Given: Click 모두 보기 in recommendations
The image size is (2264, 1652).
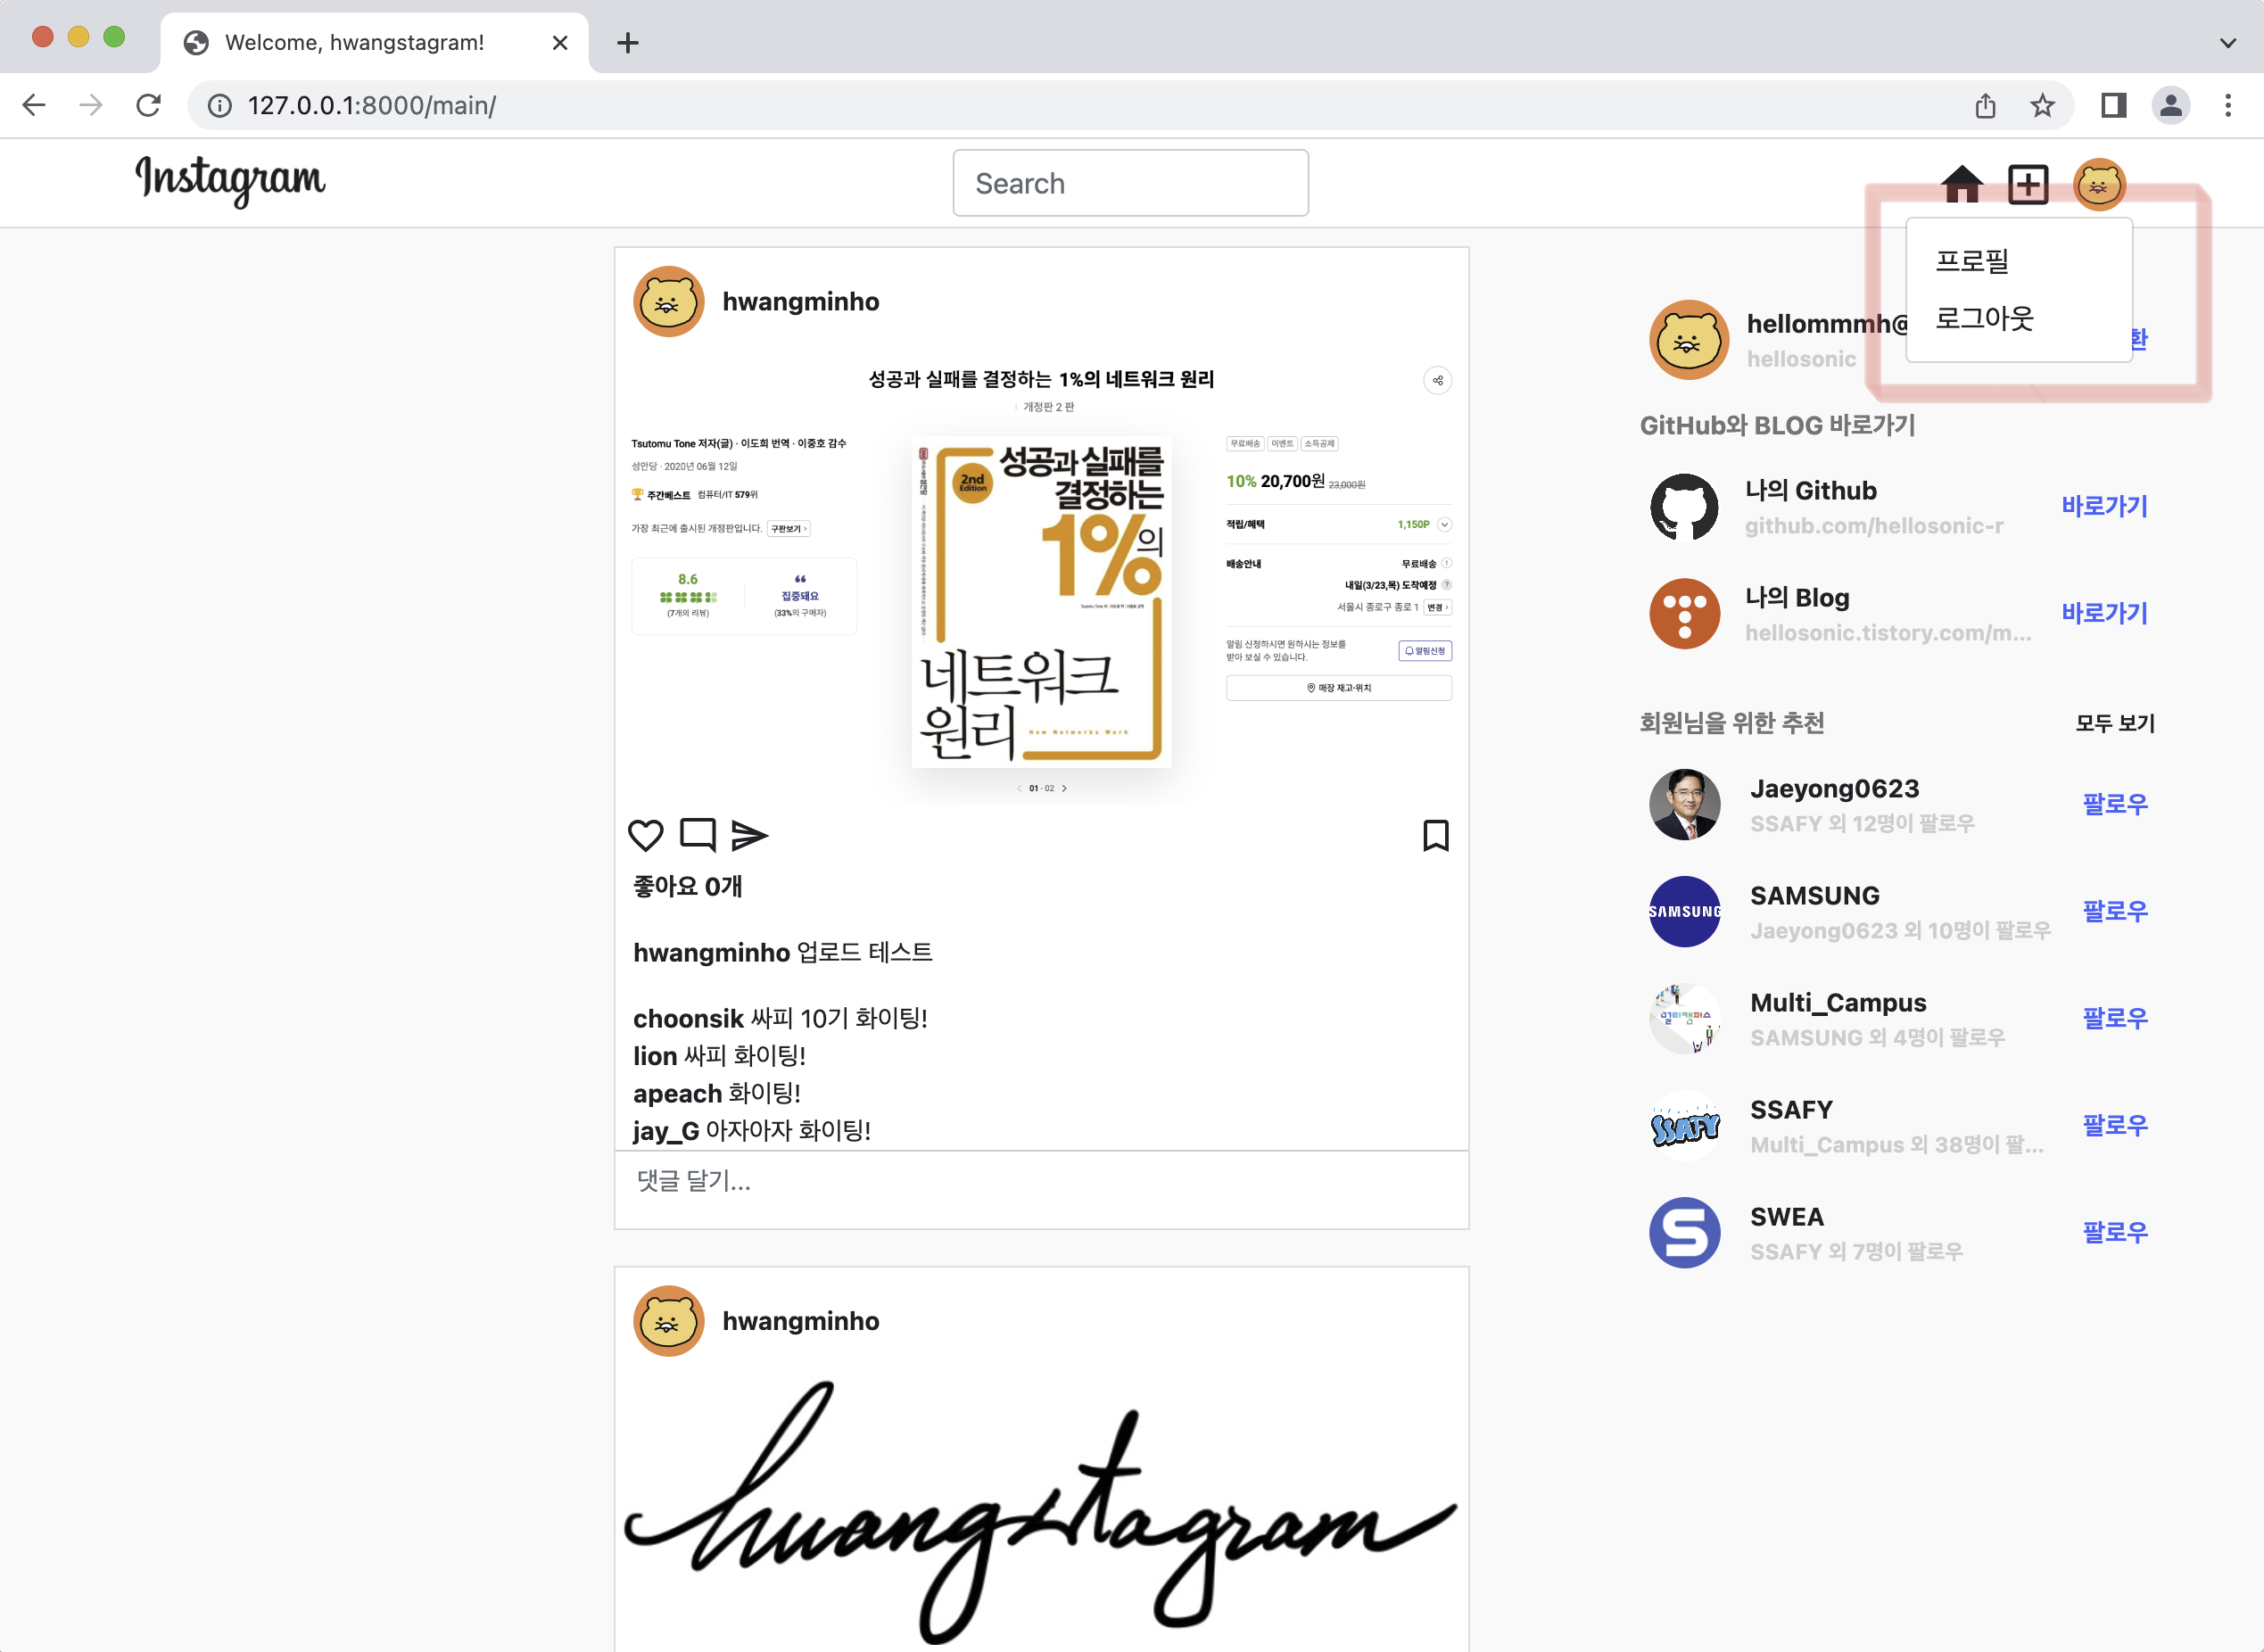Looking at the screenshot, I should [x=2114, y=723].
